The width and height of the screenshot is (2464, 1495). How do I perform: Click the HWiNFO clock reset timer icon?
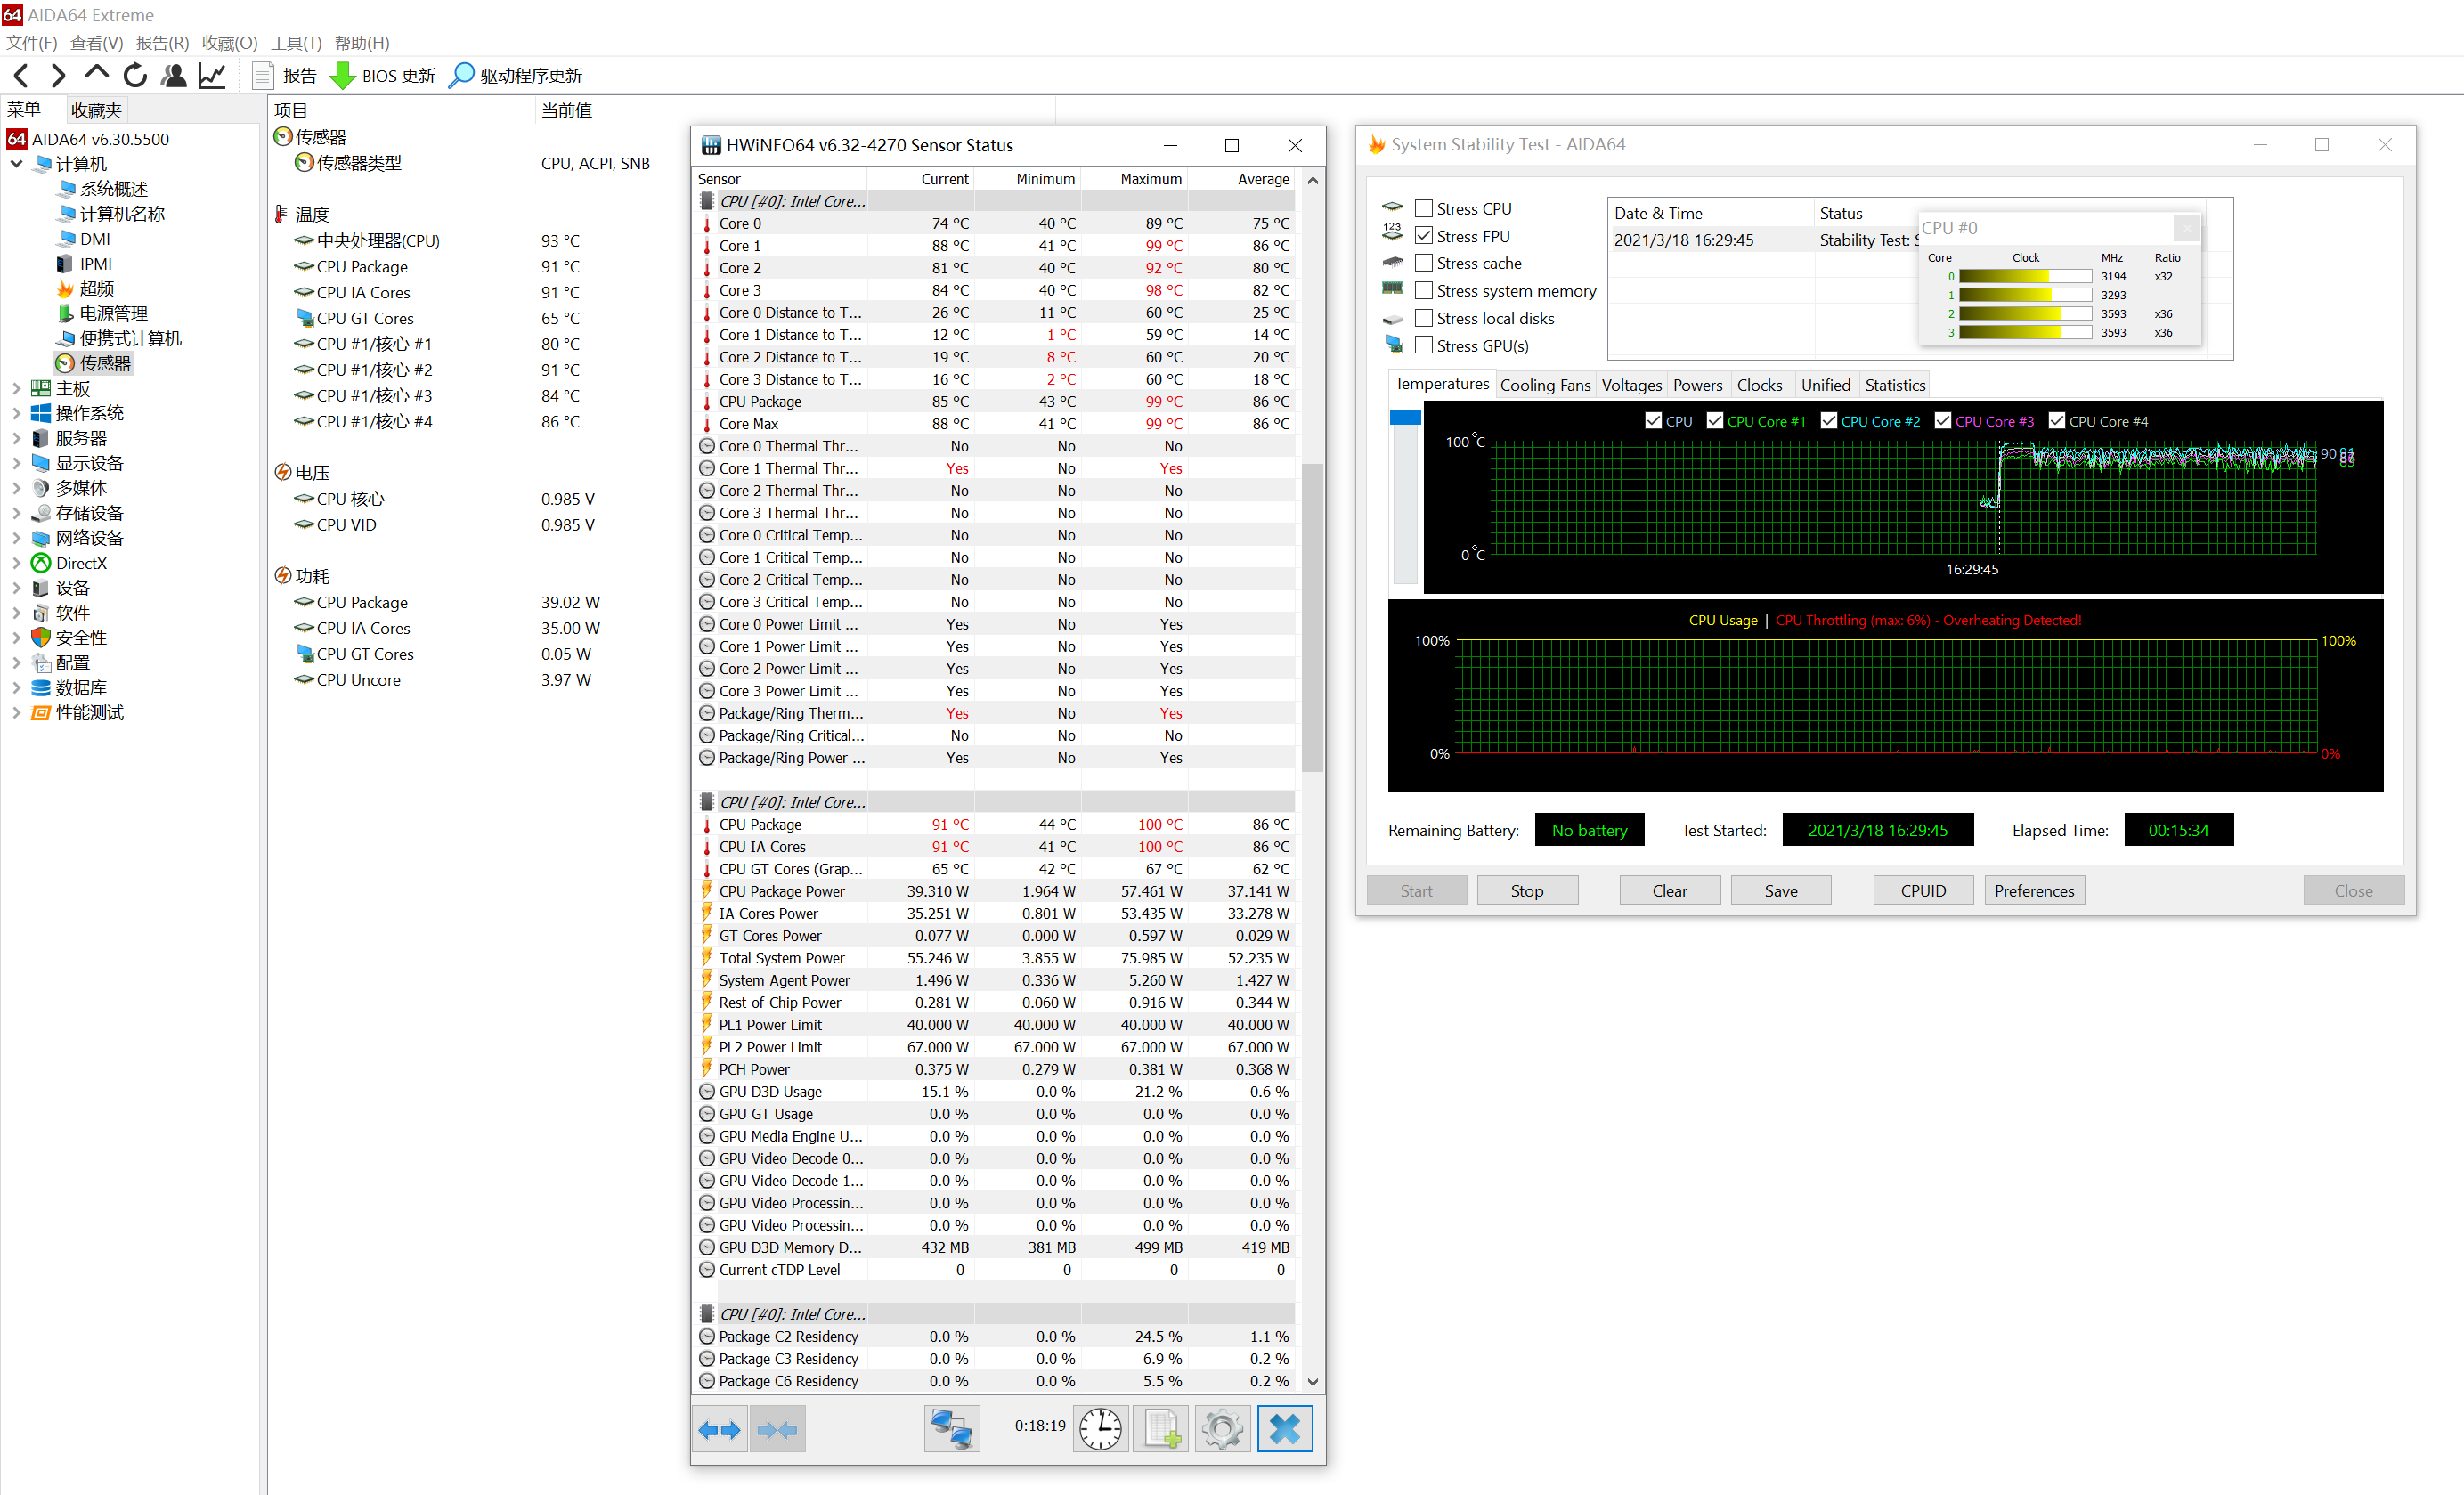[1100, 1429]
